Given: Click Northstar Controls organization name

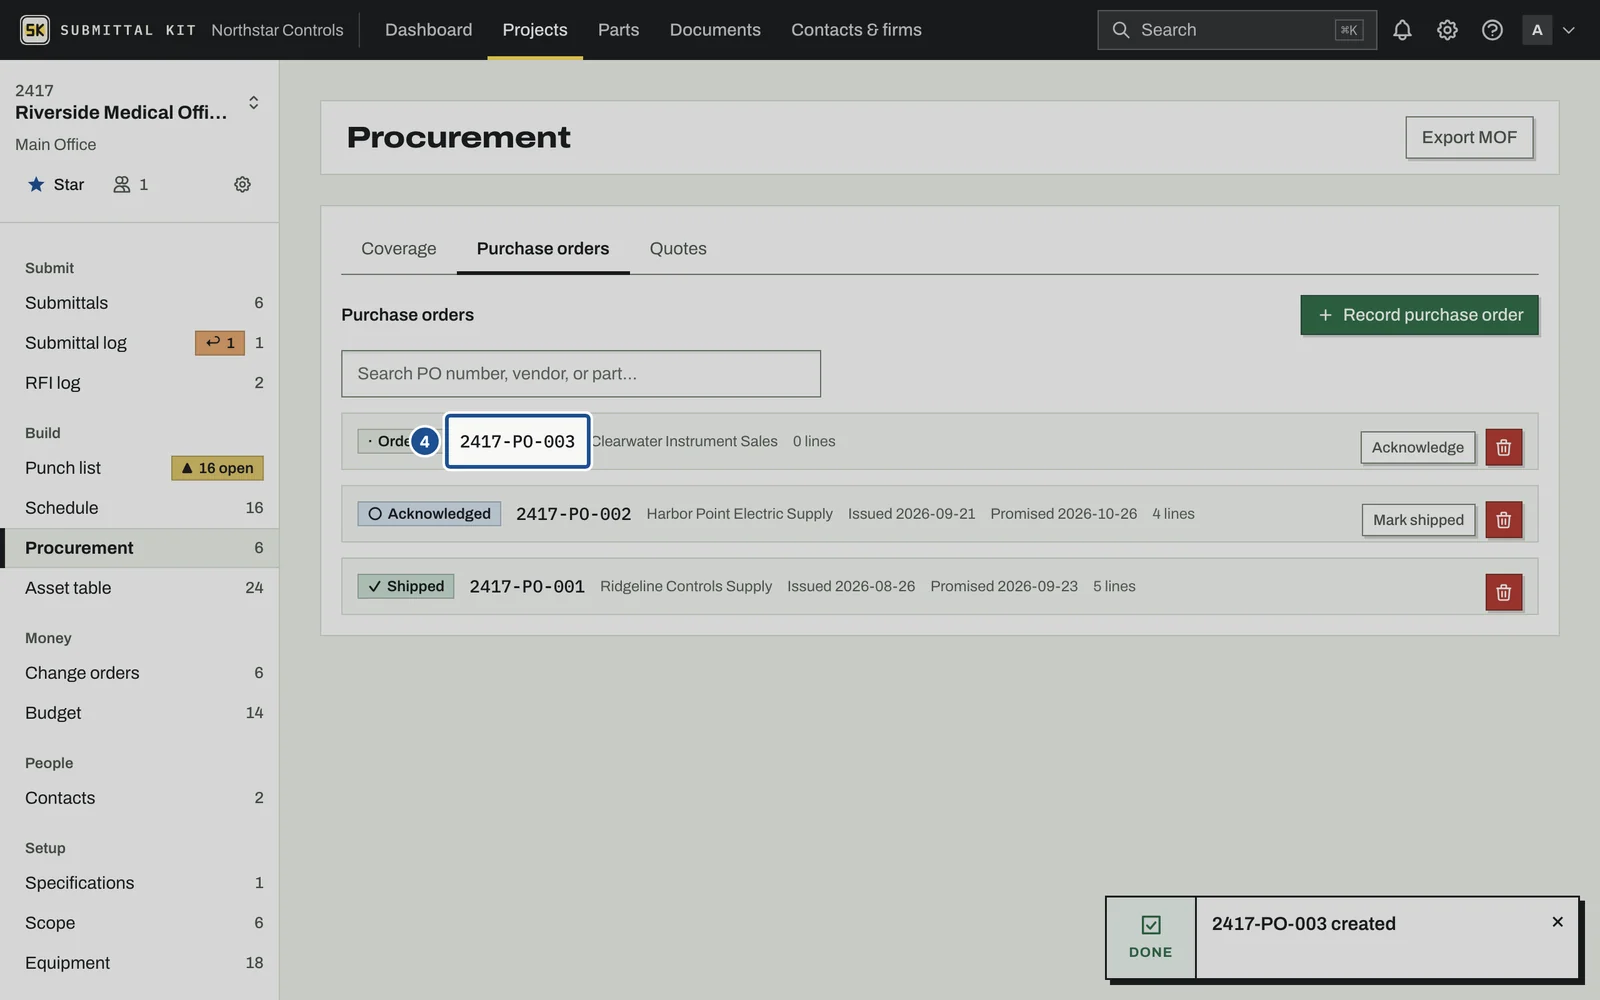Looking at the screenshot, I should (277, 30).
